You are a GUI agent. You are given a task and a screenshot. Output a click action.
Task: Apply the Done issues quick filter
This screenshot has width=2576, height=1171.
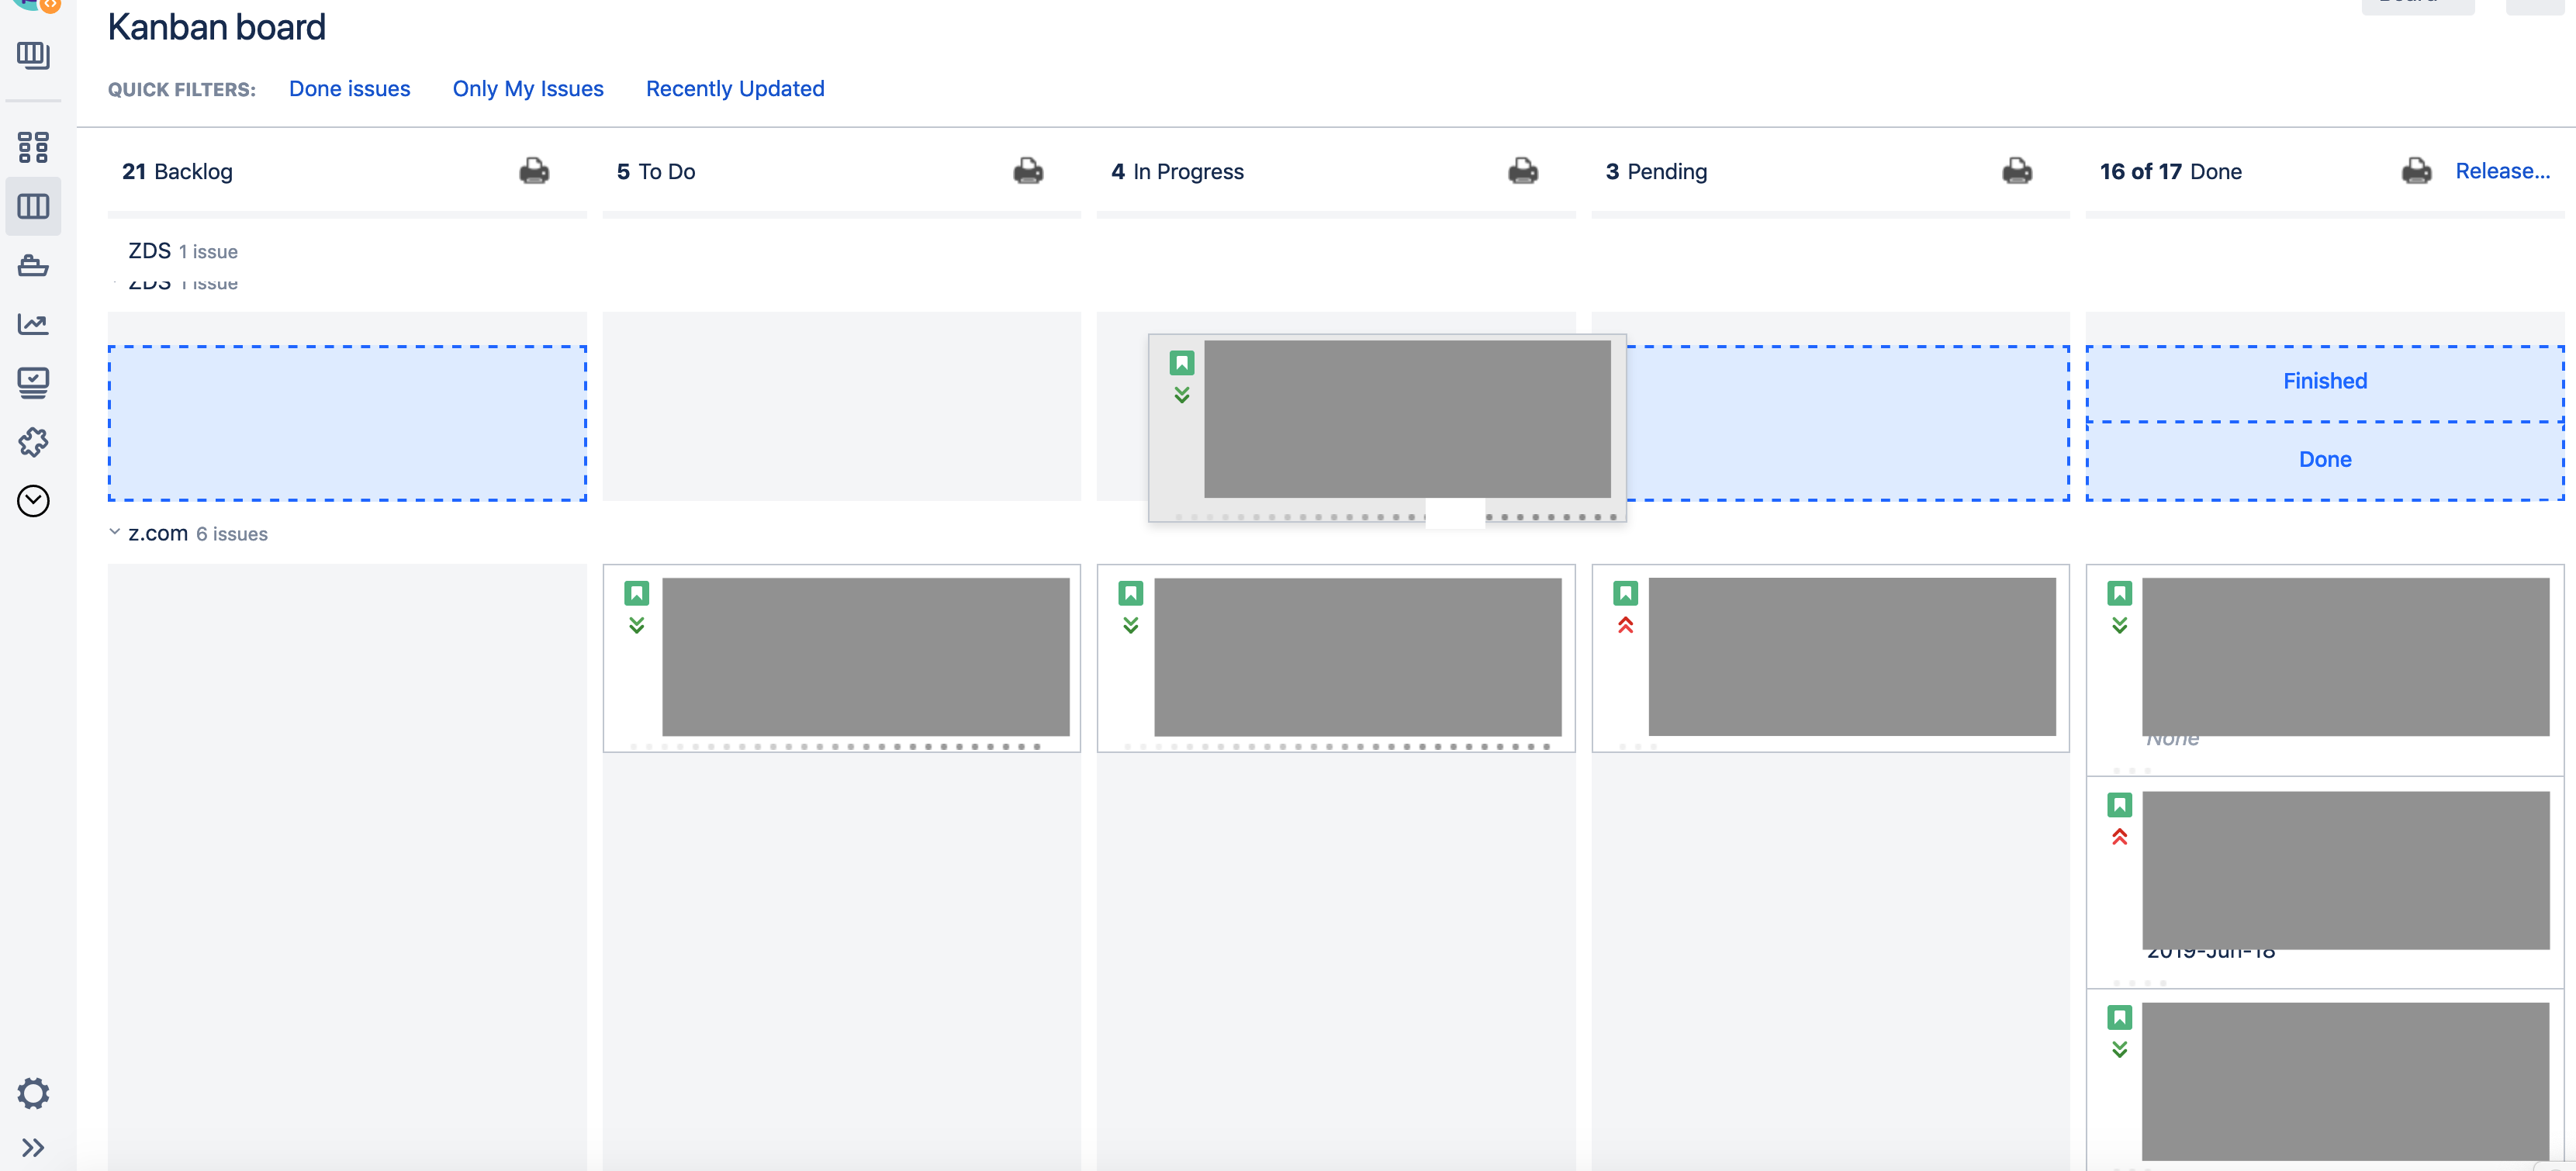[350, 89]
